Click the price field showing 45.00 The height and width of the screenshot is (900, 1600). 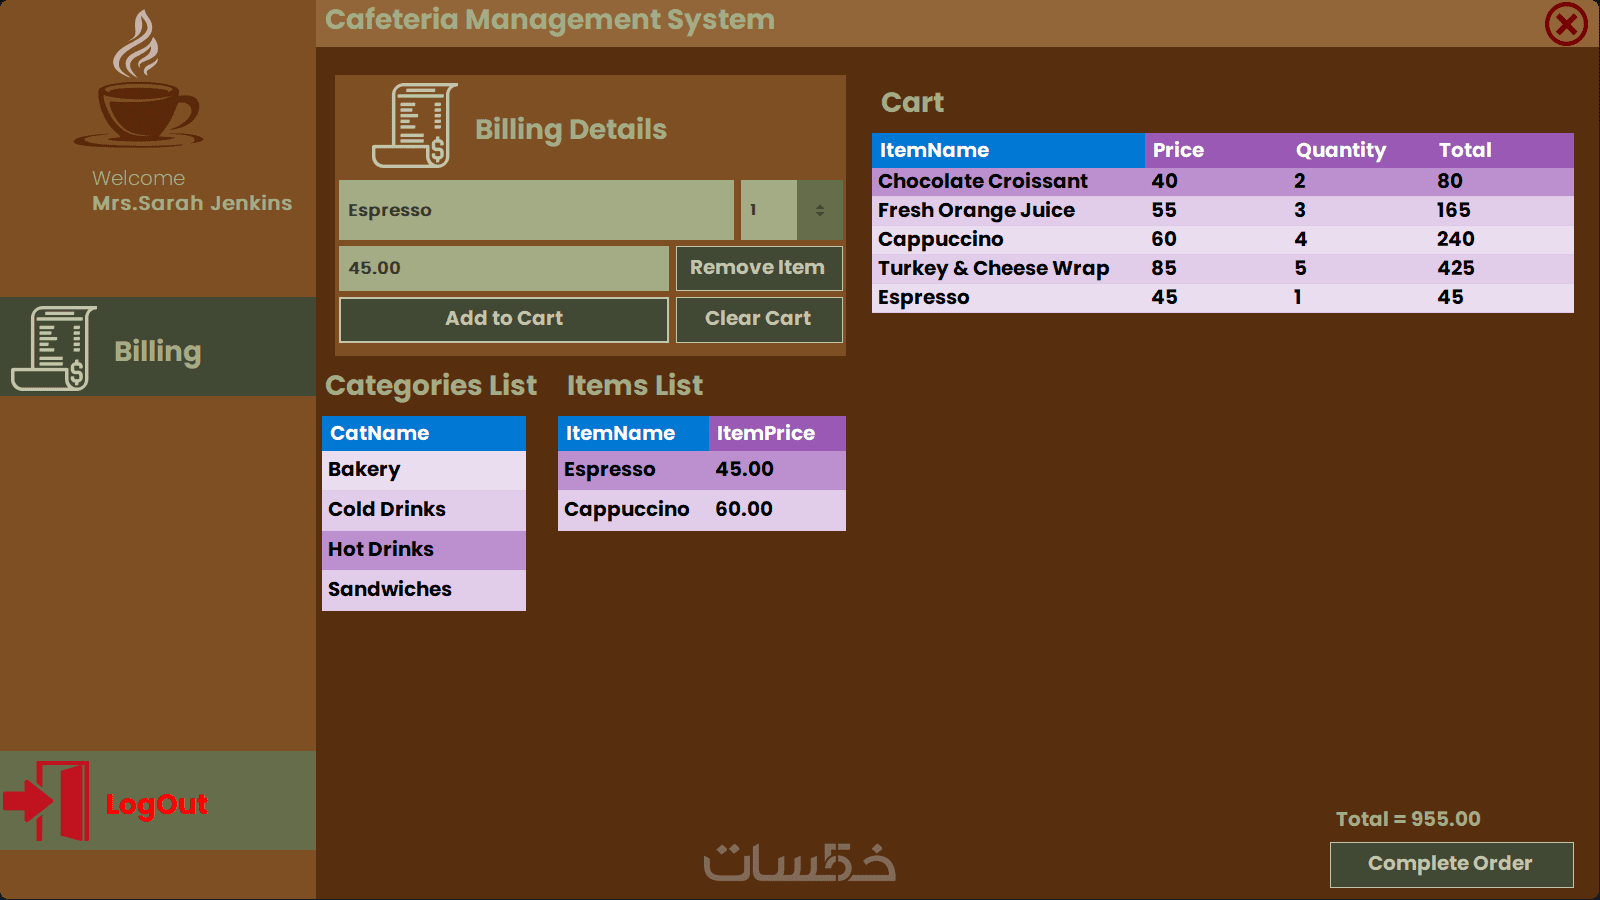click(x=504, y=268)
